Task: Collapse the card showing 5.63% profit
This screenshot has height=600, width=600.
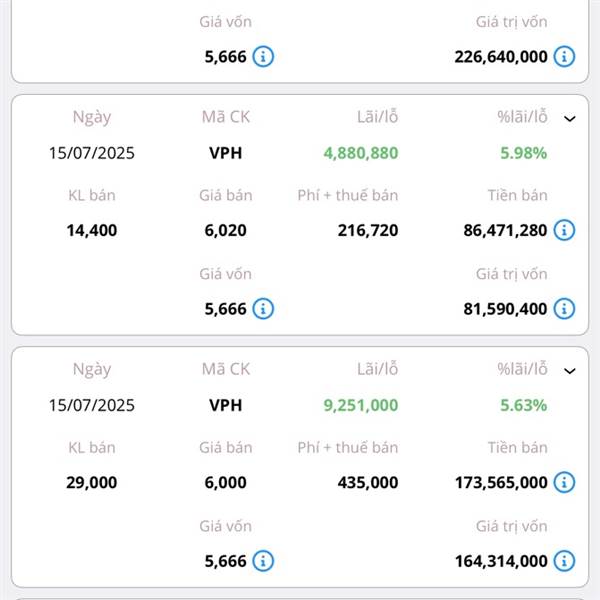Action: point(570,370)
